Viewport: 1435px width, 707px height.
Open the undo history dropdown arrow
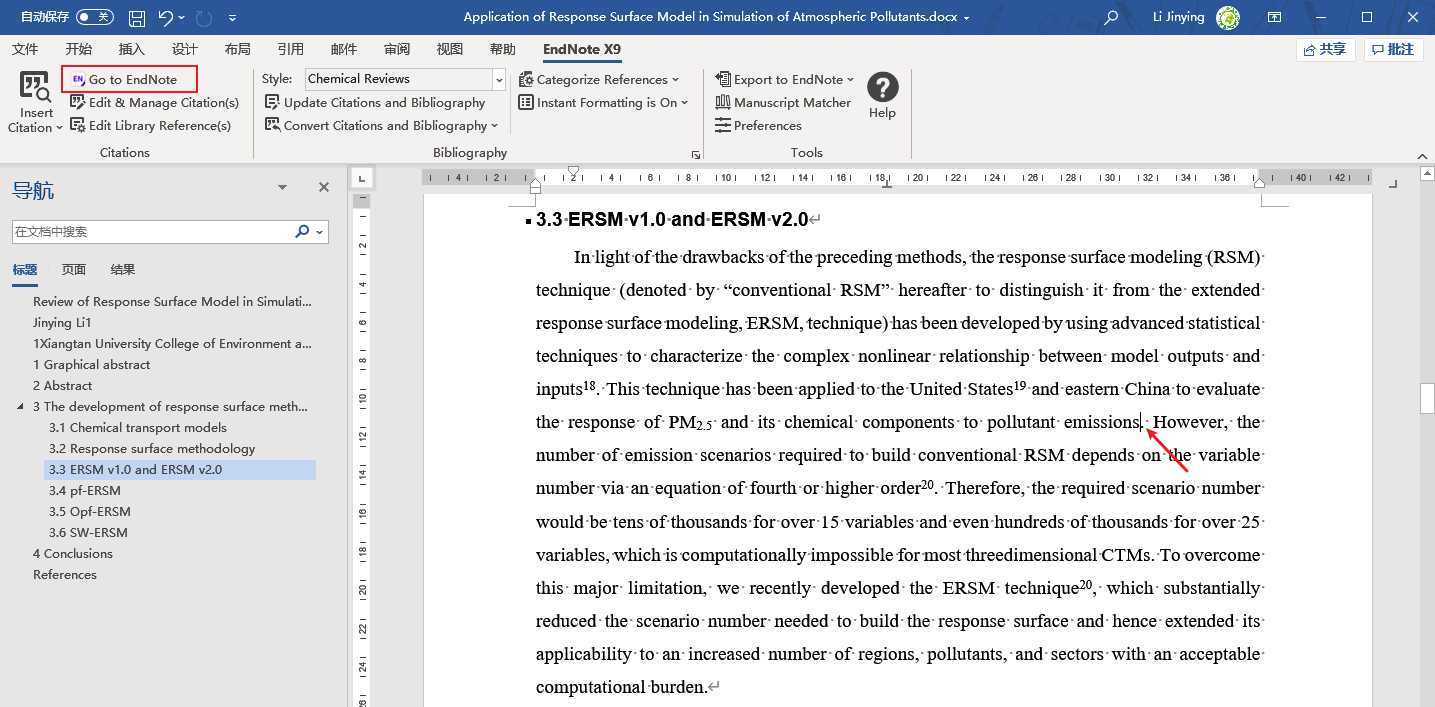click(x=182, y=17)
